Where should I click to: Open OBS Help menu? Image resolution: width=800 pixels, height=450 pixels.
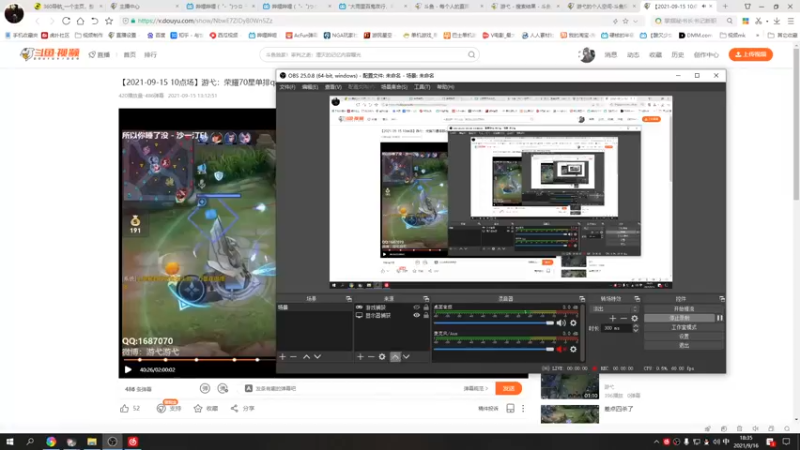pyautogui.click(x=445, y=87)
